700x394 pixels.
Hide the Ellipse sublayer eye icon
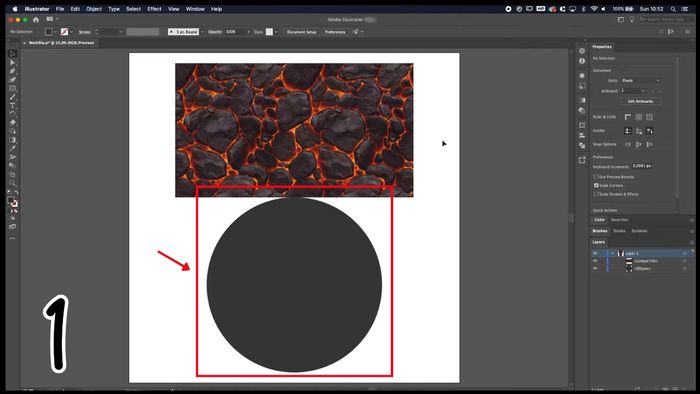coord(595,269)
